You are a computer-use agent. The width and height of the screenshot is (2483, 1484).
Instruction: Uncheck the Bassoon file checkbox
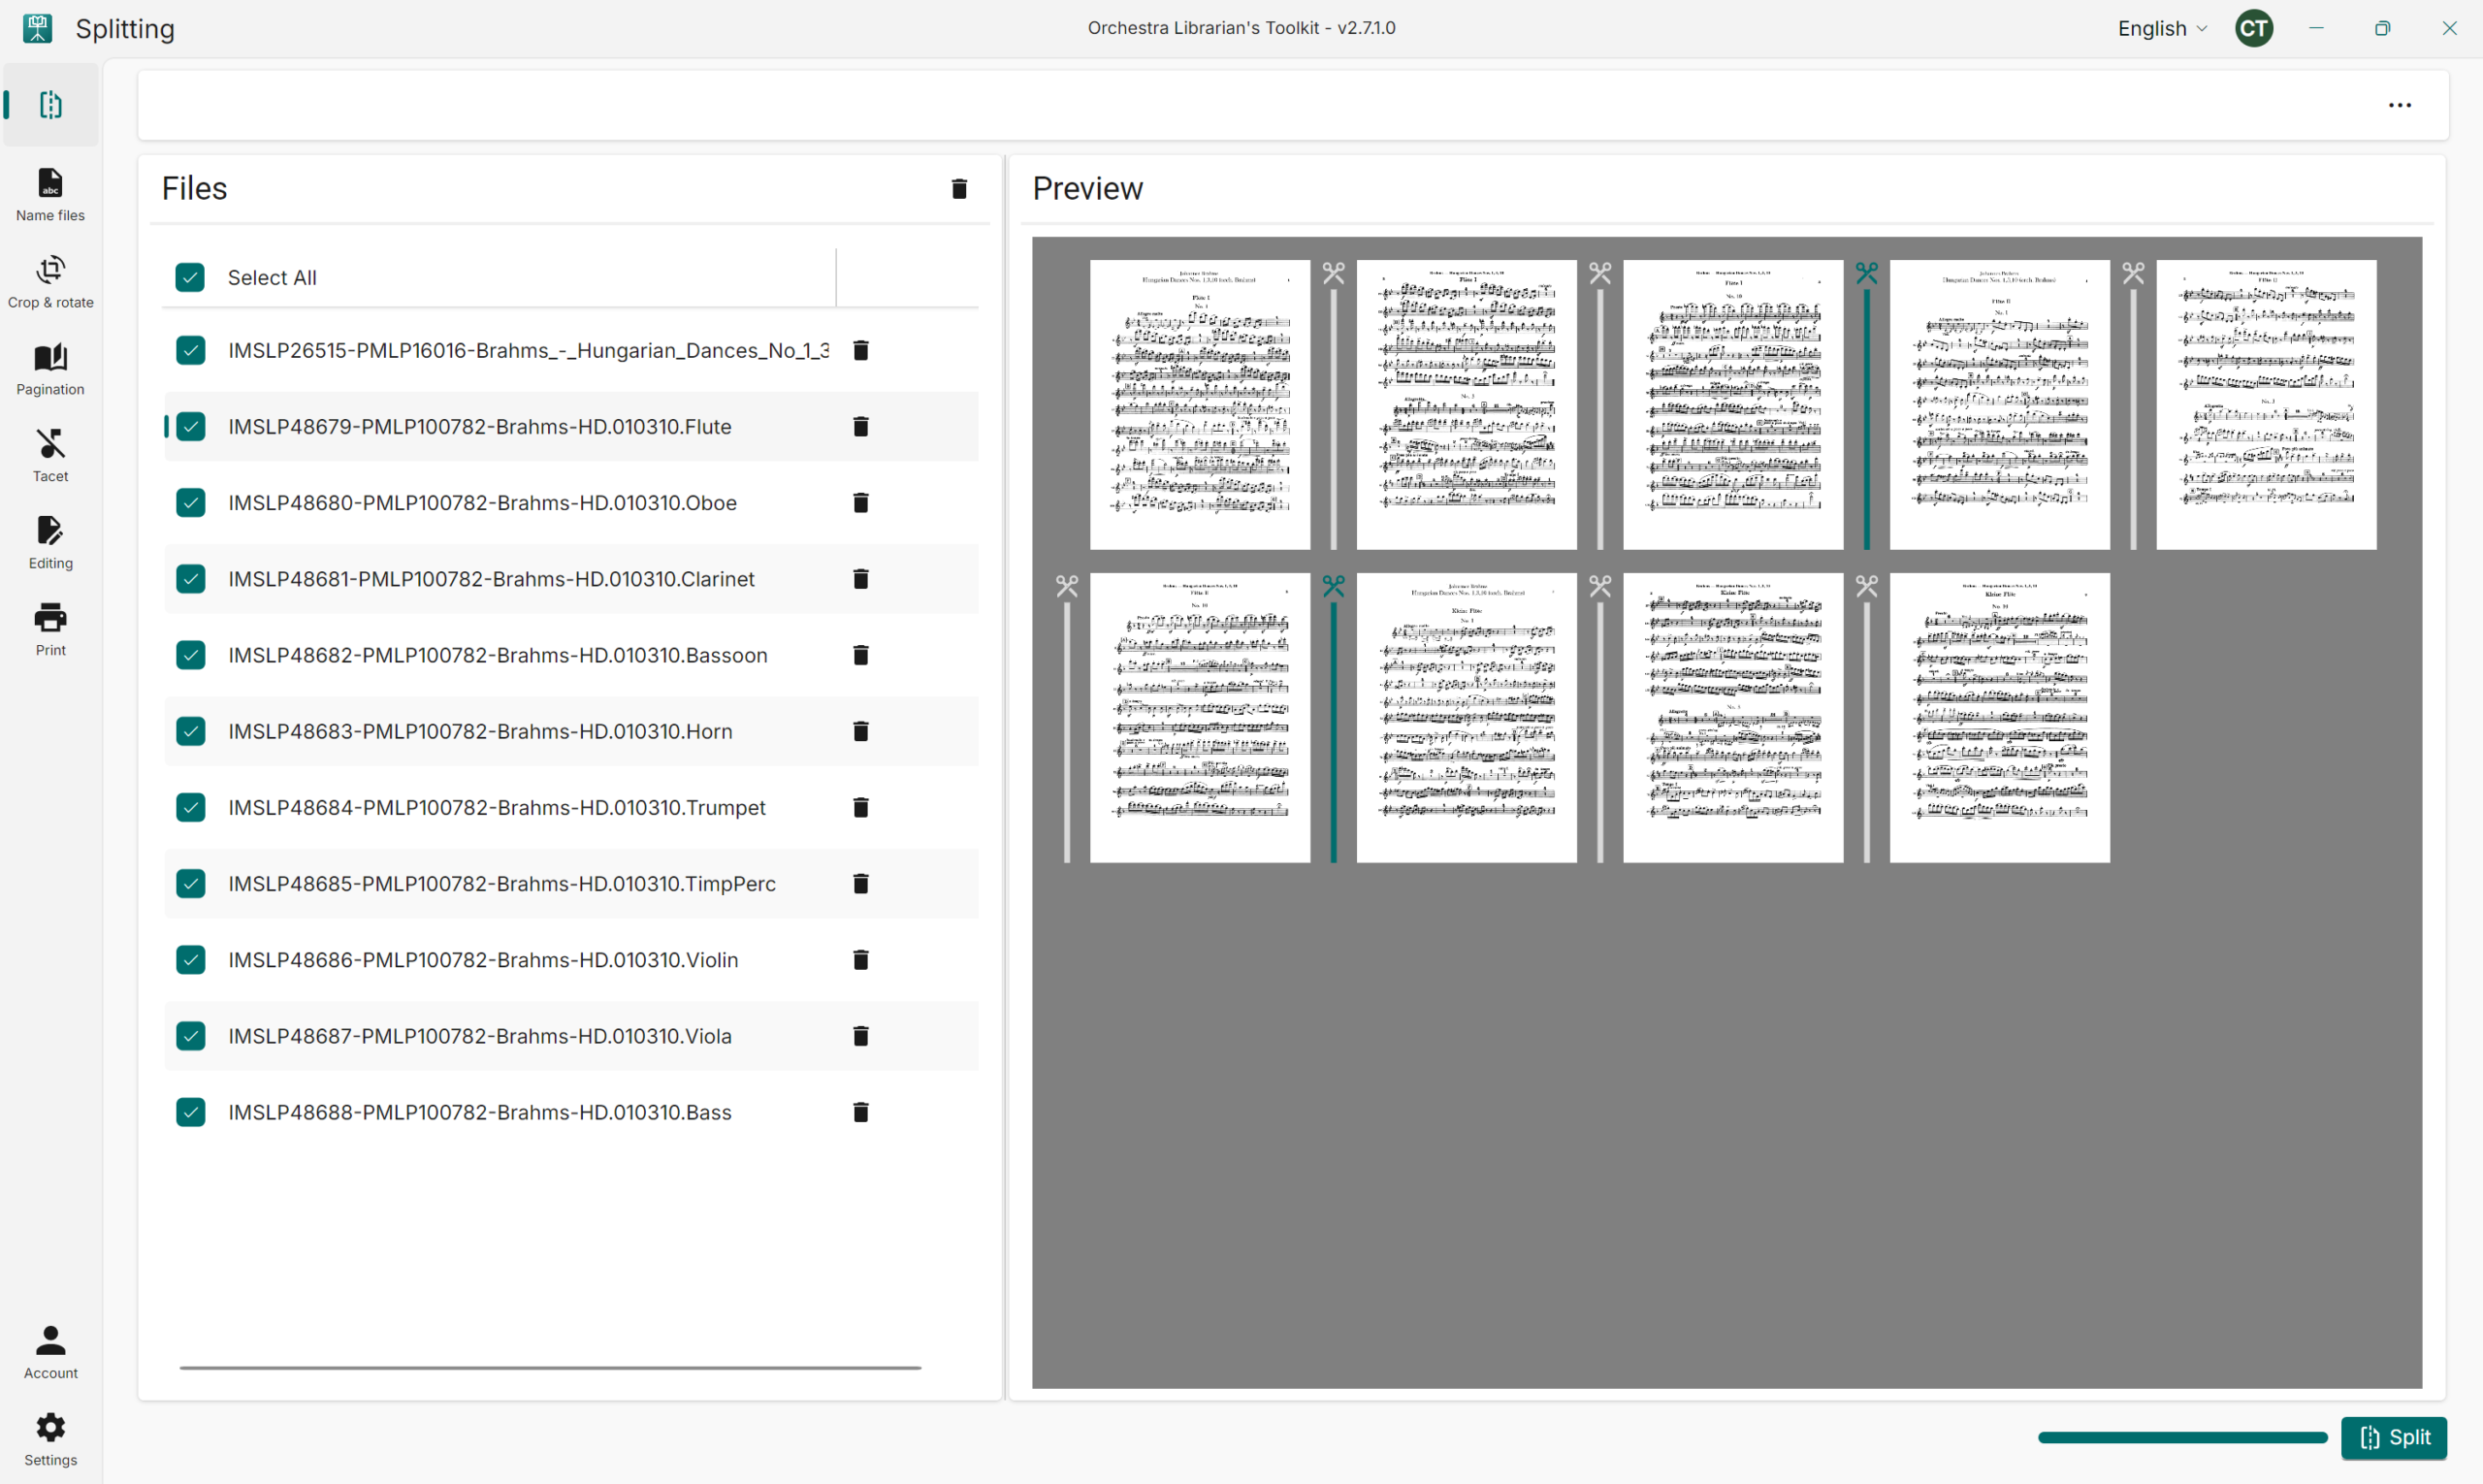(x=190, y=655)
